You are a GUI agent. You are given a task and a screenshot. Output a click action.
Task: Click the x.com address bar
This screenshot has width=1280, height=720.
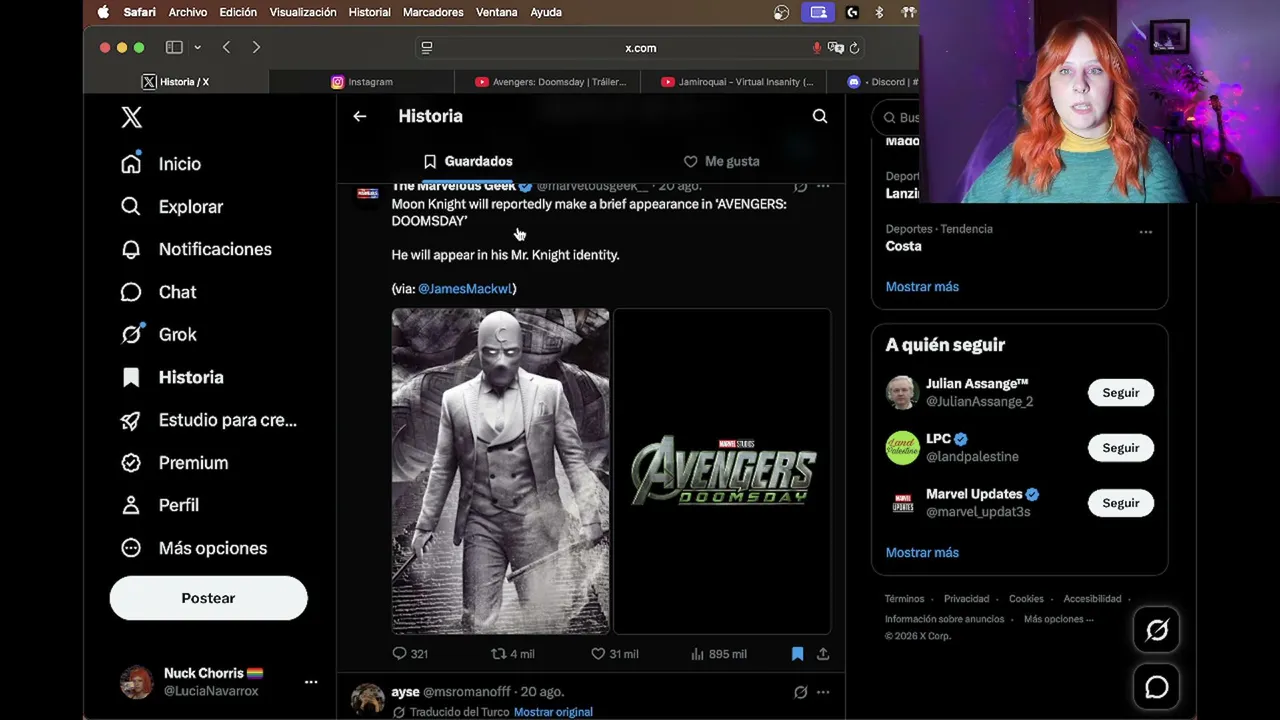click(x=640, y=48)
